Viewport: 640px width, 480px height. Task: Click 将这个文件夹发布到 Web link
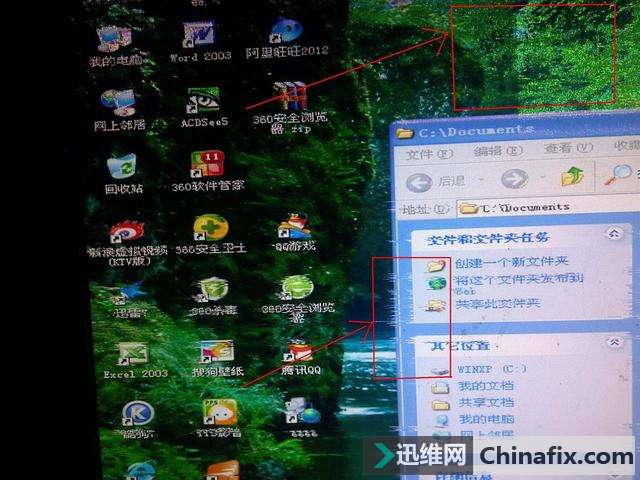(x=519, y=284)
